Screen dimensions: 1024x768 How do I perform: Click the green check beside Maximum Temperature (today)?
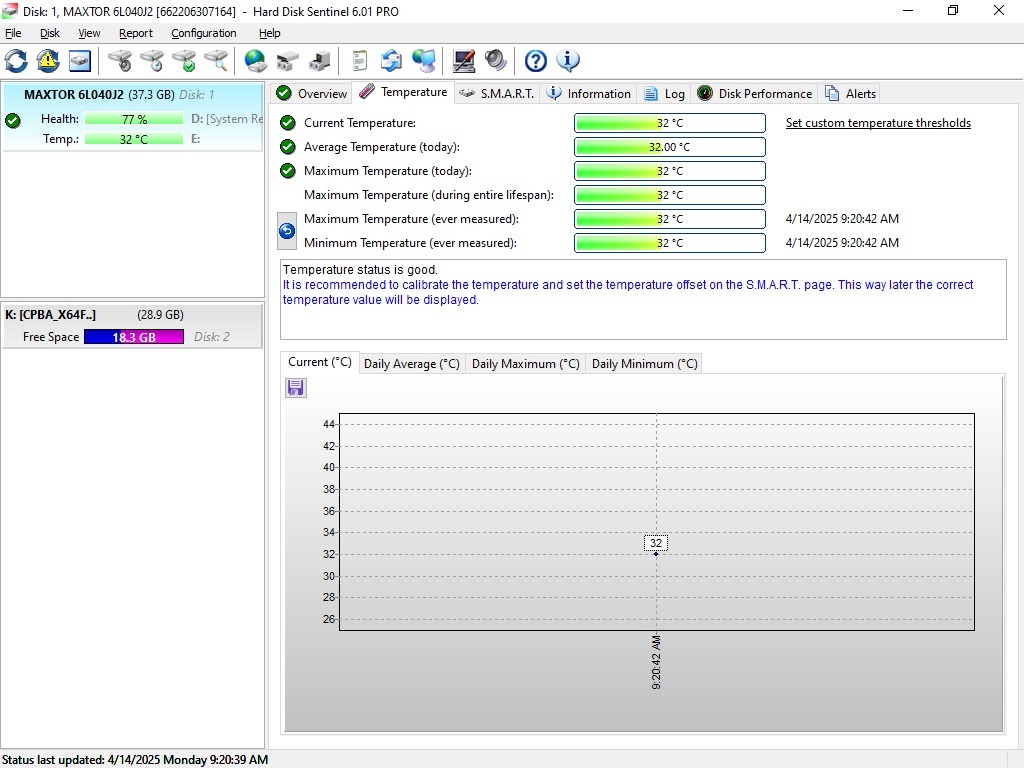tap(287, 171)
